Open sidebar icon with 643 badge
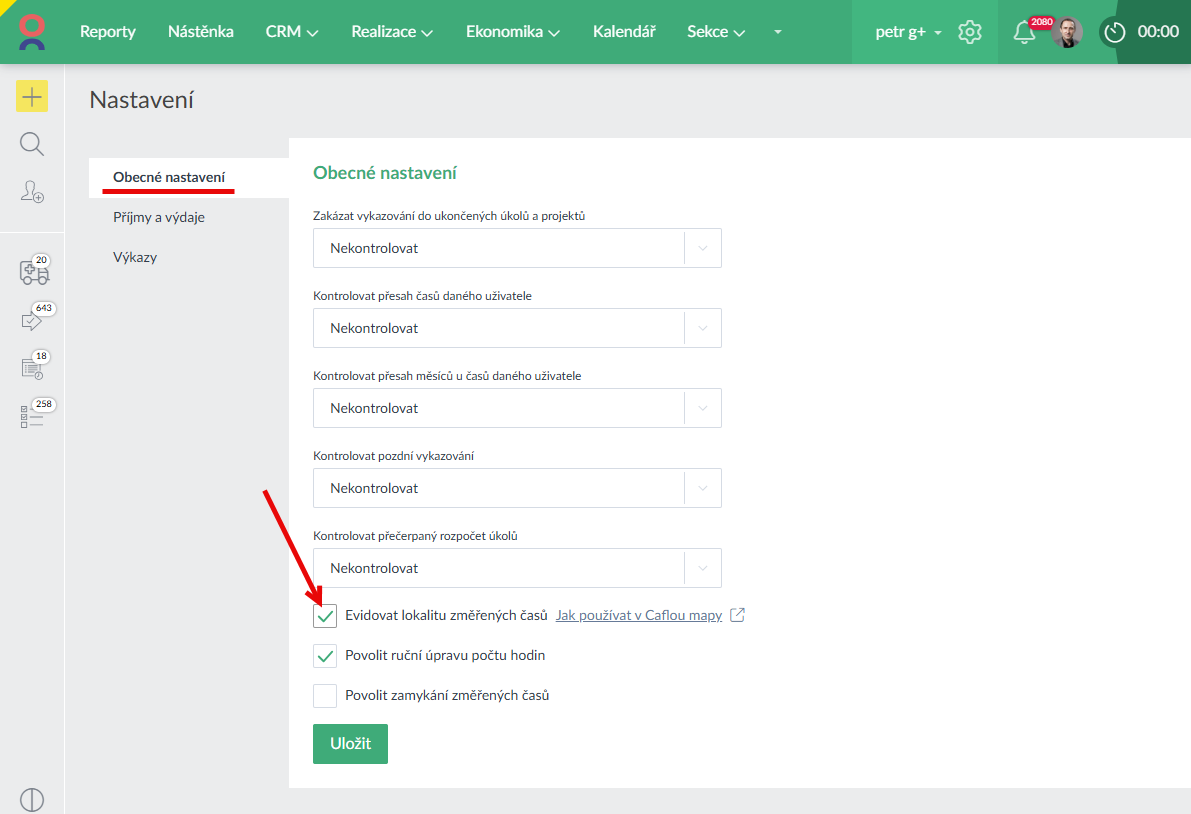 click(32, 320)
